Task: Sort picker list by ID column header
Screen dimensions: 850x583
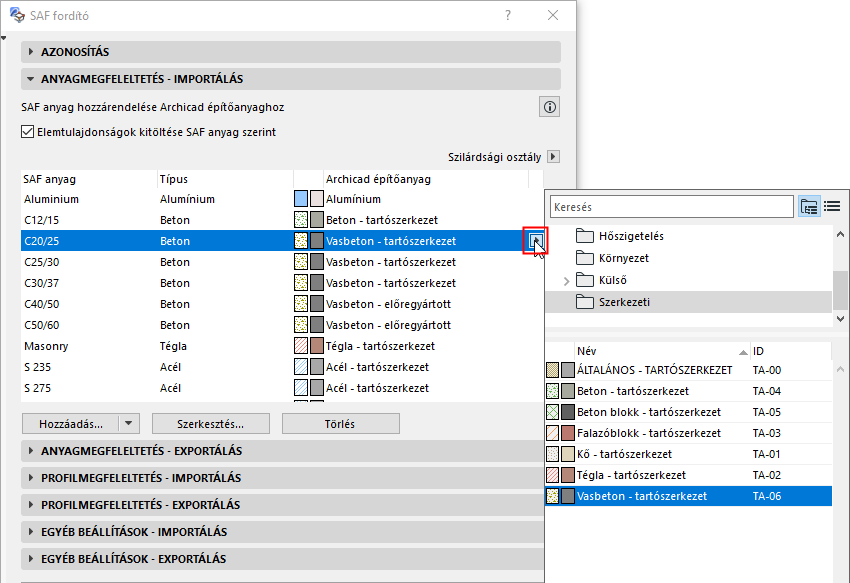Action: [x=790, y=351]
